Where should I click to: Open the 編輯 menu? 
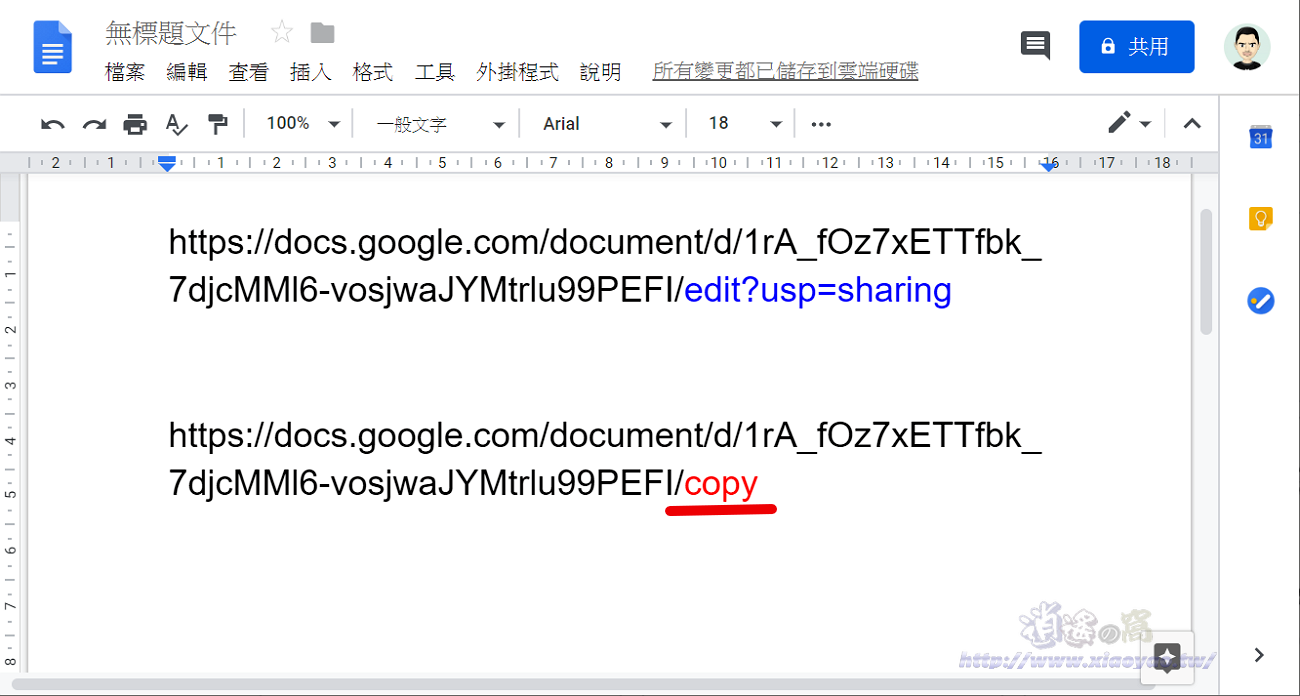187,72
